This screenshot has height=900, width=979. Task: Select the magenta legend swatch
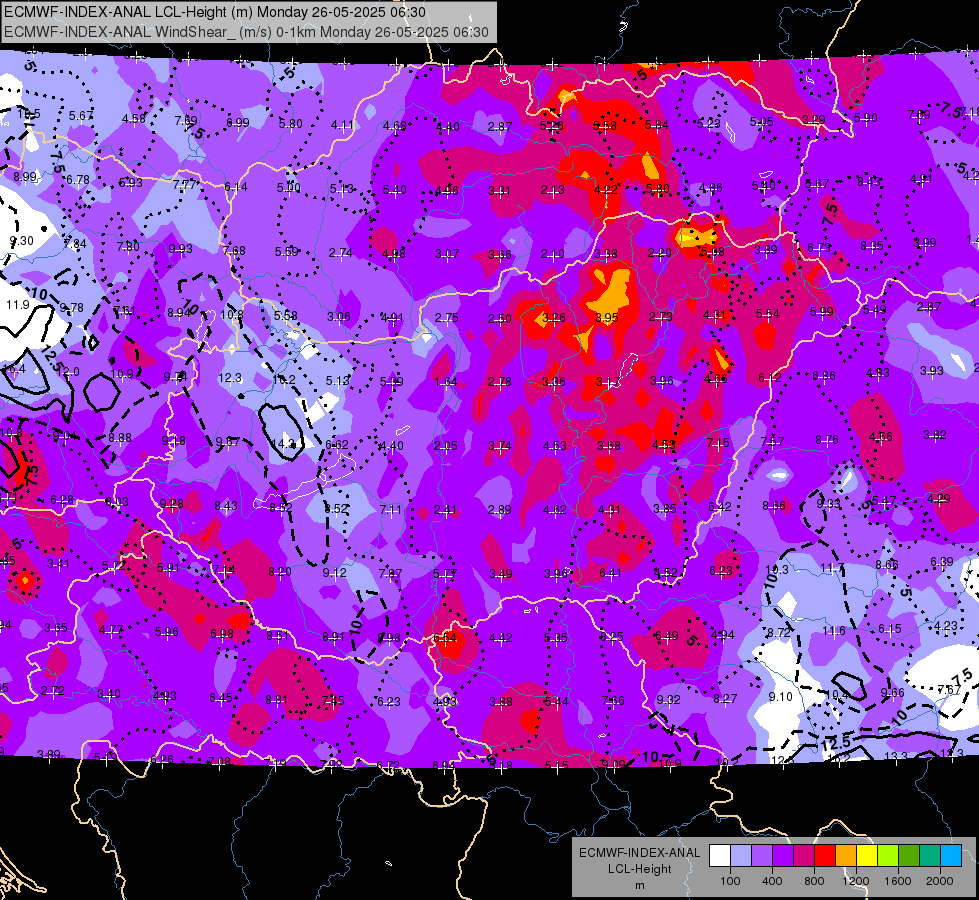pos(804,856)
